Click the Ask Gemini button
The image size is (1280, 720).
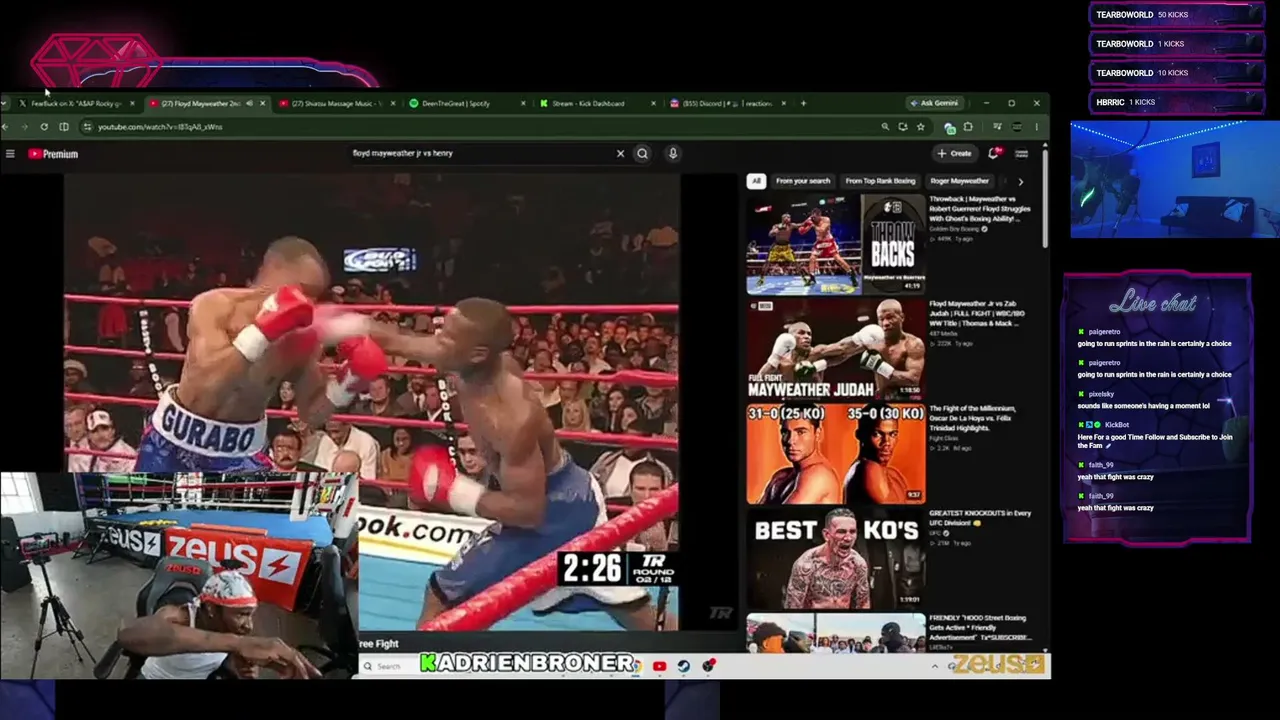[x=934, y=103]
